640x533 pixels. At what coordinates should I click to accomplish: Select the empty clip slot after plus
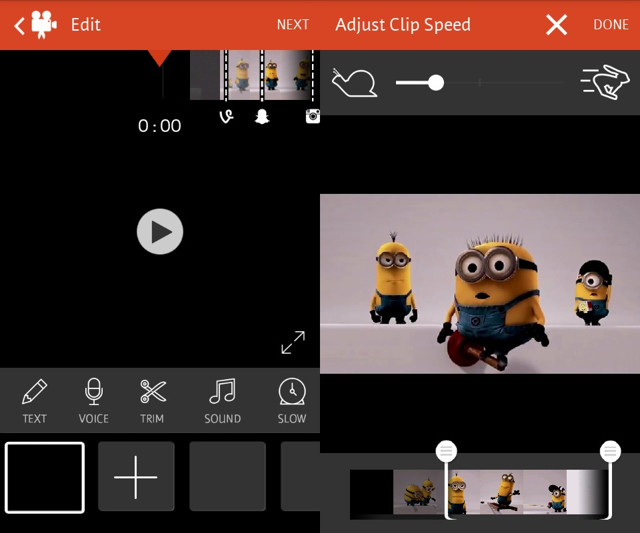pyautogui.click(x=228, y=477)
